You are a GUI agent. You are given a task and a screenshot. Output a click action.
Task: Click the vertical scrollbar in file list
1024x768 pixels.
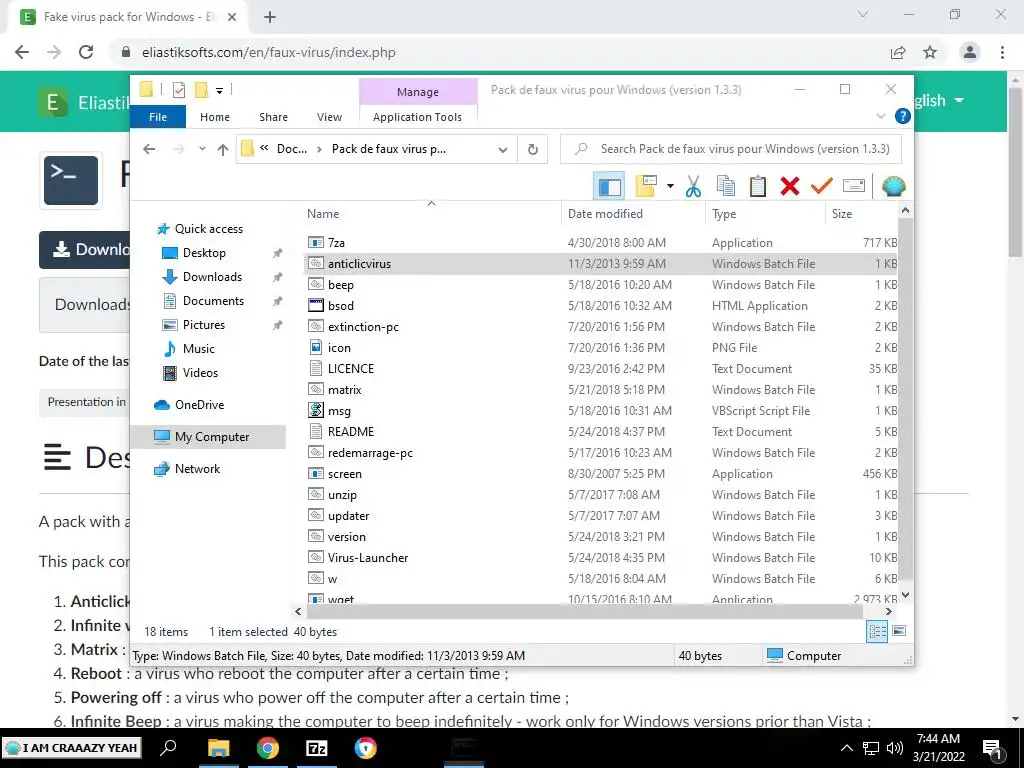point(905,398)
